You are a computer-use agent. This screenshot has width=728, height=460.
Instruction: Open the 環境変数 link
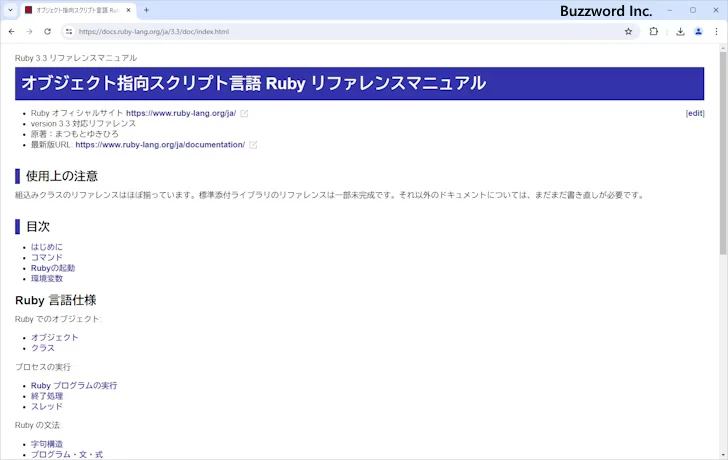[47, 279]
